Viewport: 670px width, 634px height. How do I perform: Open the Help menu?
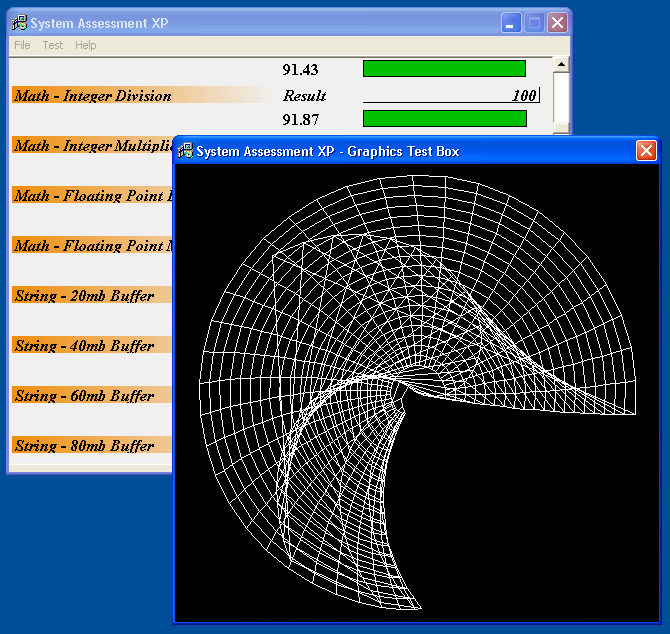tap(86, 45)
